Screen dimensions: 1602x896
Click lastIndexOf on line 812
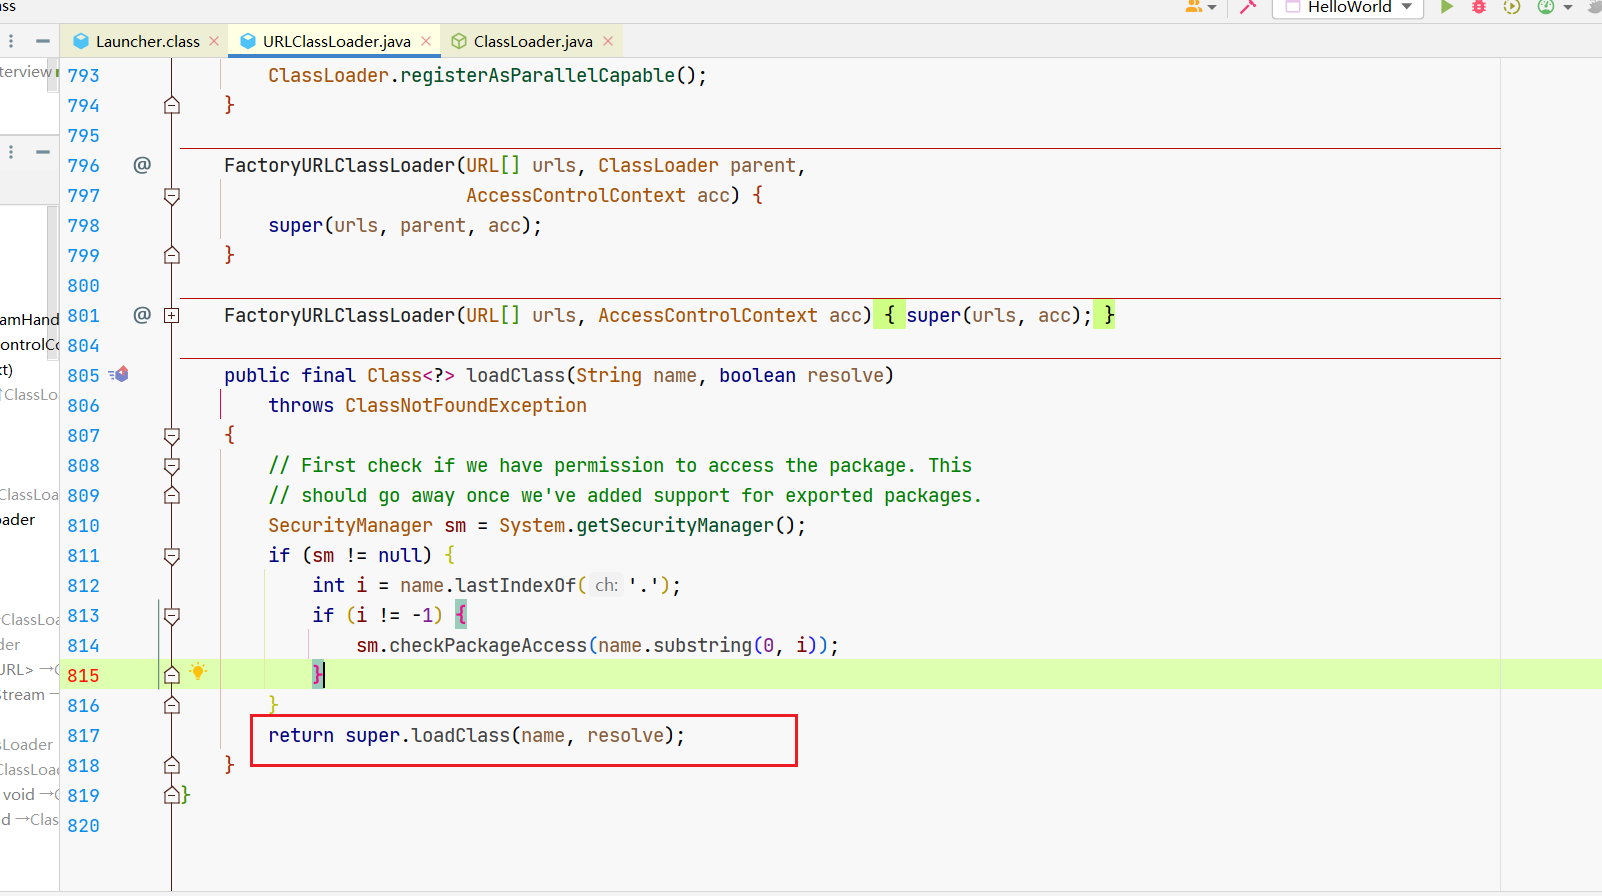coord(516,585)
